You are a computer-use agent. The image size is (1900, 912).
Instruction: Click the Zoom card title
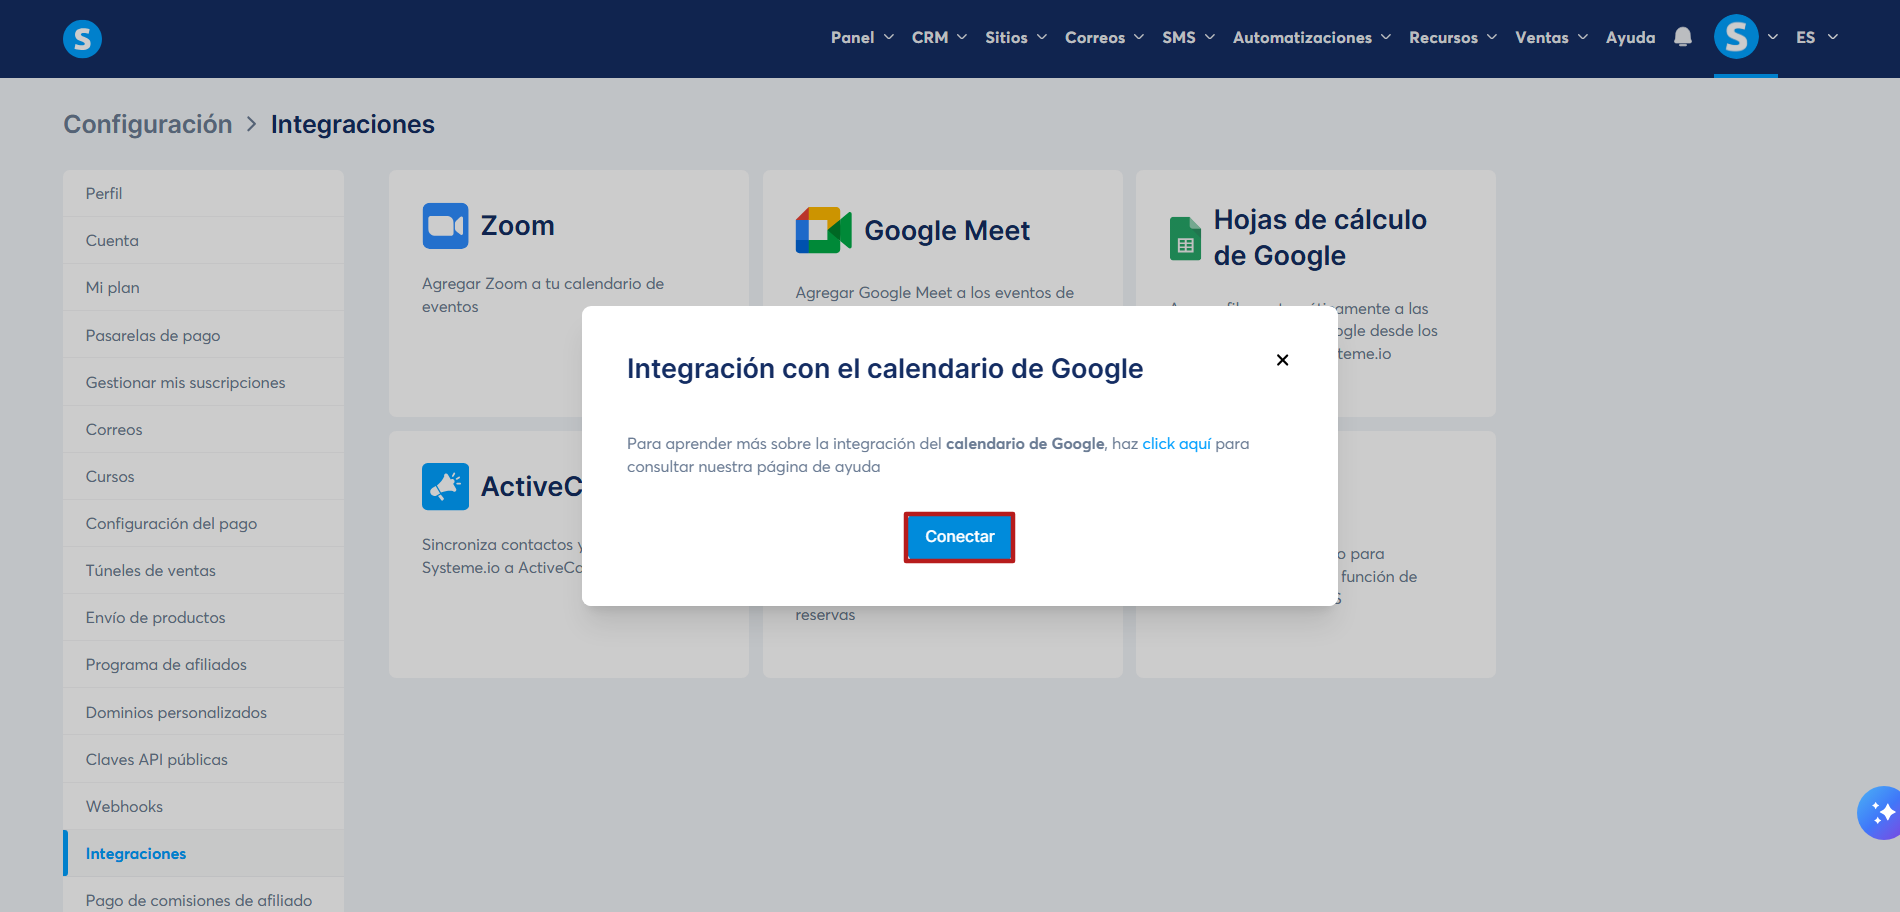click(517, 226)
